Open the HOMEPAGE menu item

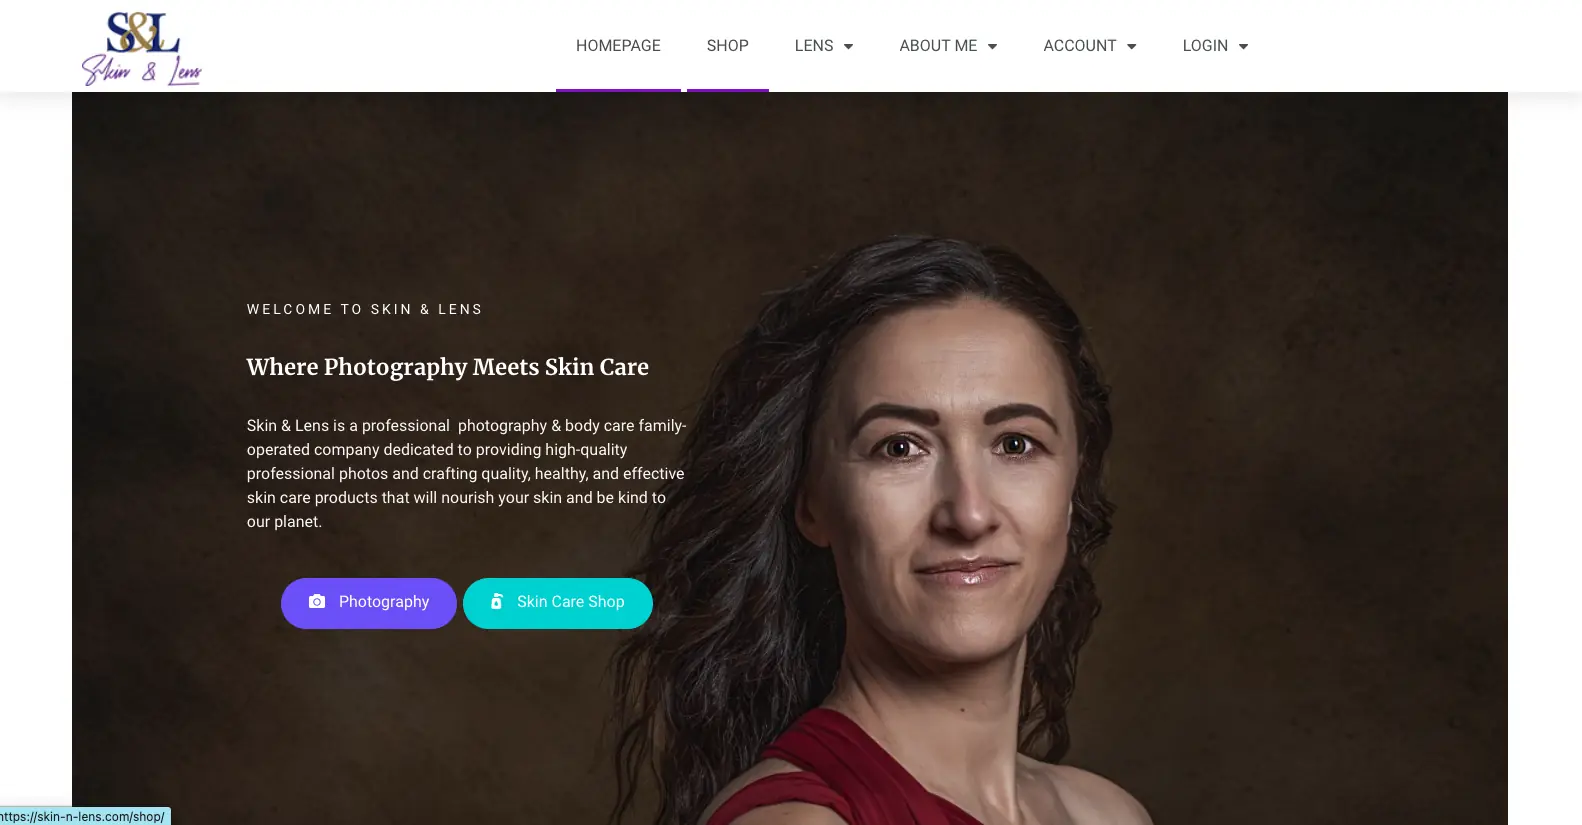pyautogui.click(x=618, y=46)
